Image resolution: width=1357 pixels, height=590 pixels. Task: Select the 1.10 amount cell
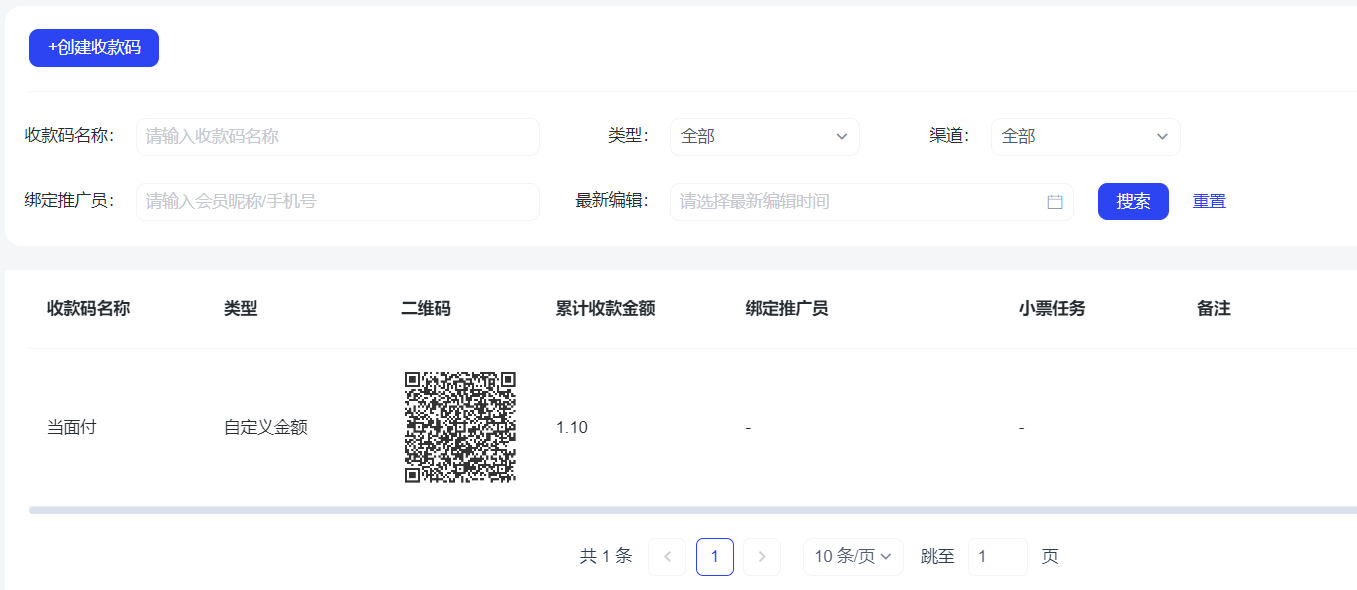point(572,428)
